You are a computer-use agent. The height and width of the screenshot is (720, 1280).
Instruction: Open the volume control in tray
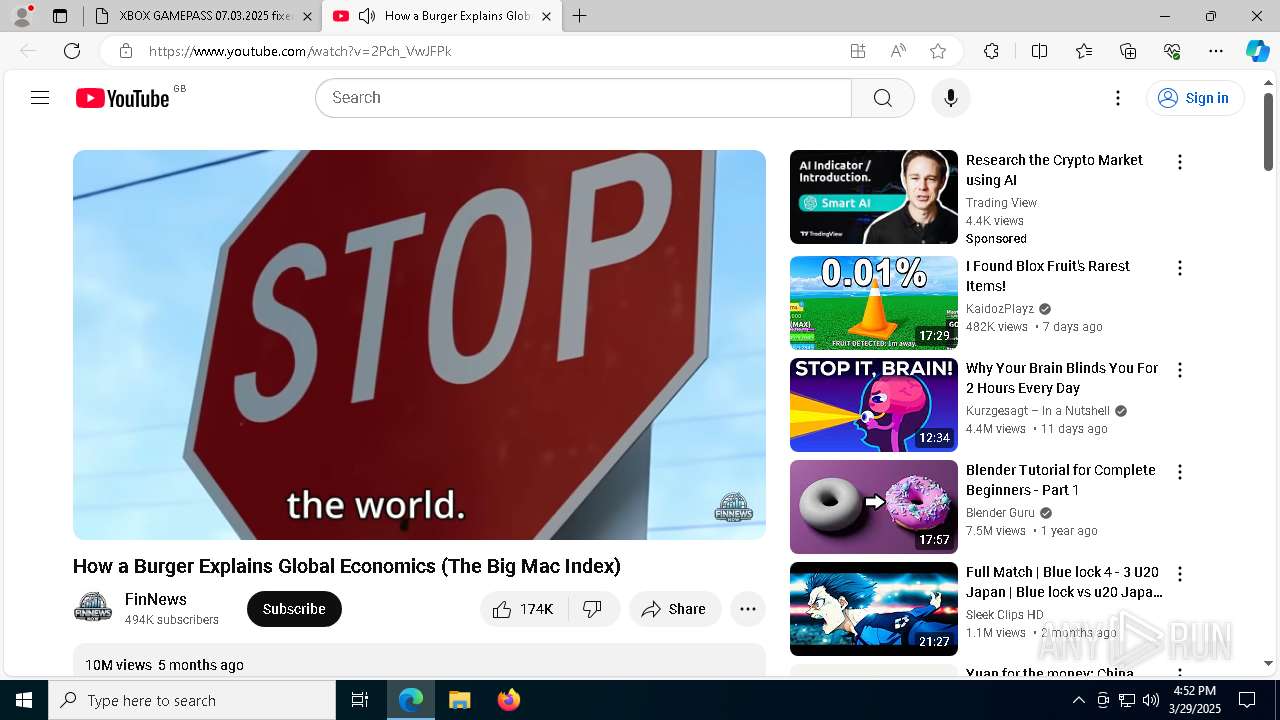click(1151, 700)
